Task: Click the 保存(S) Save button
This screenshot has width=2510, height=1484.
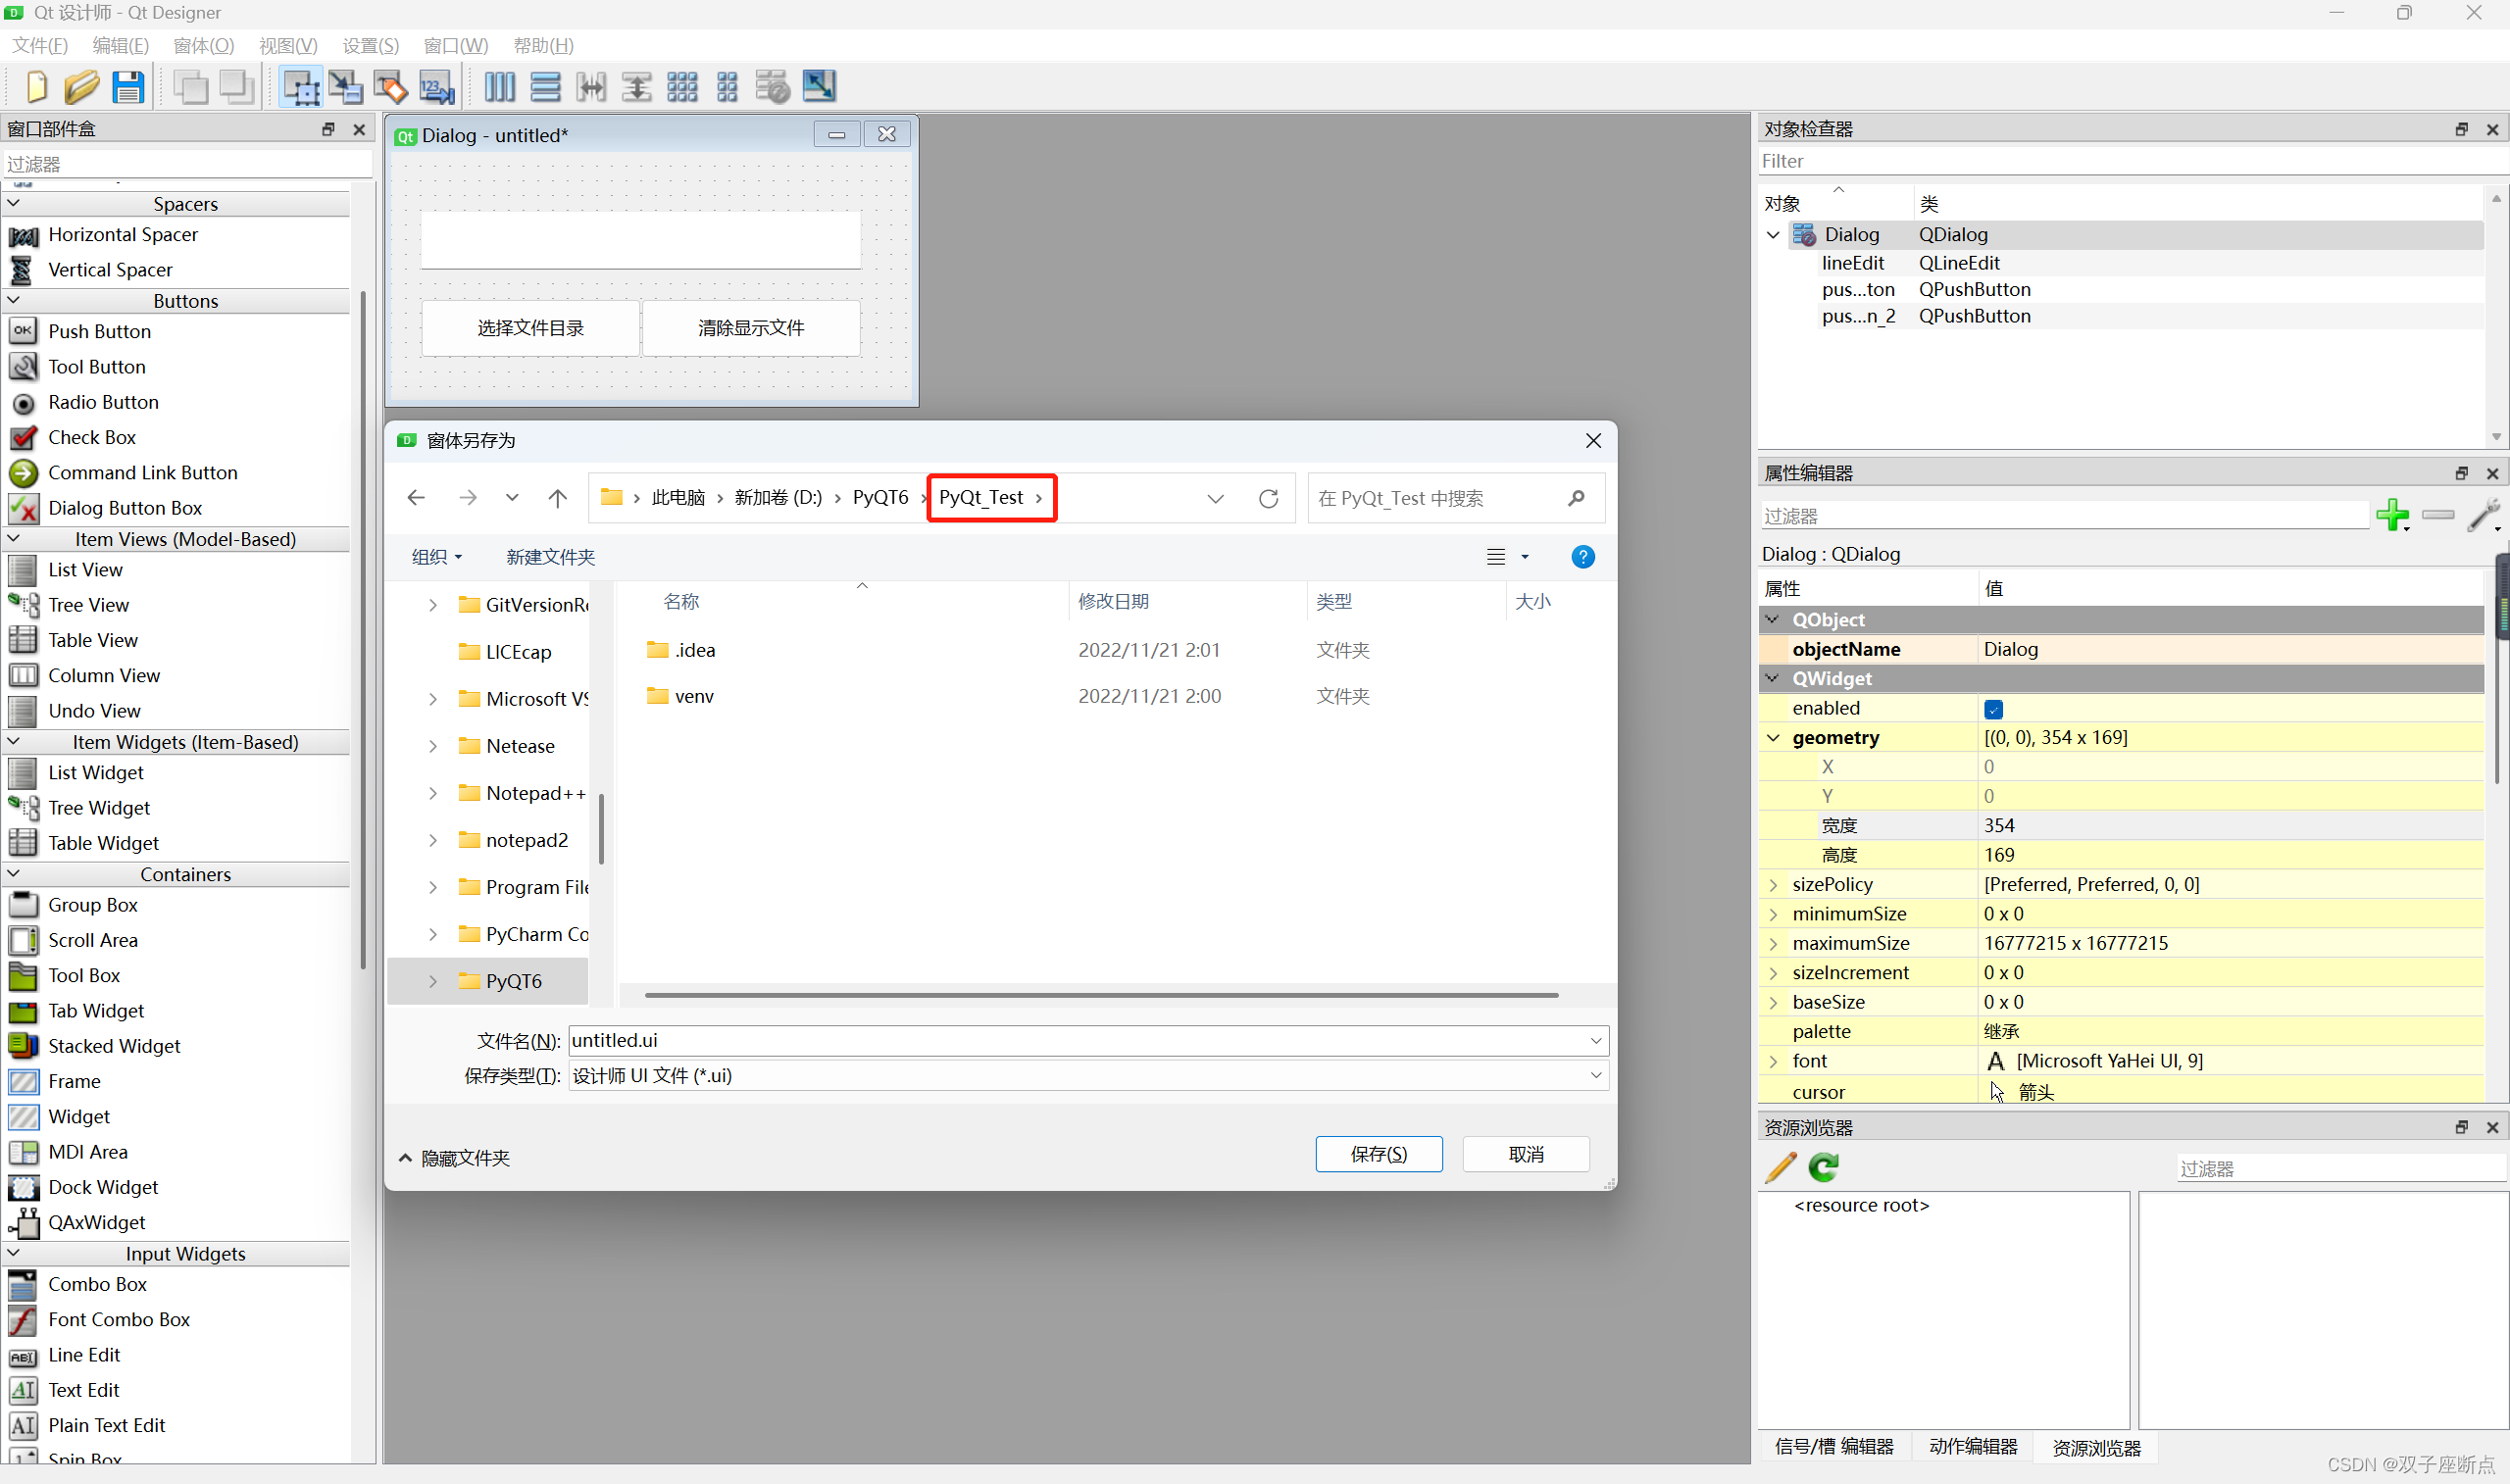Action: click(x=1378, y=1154)
